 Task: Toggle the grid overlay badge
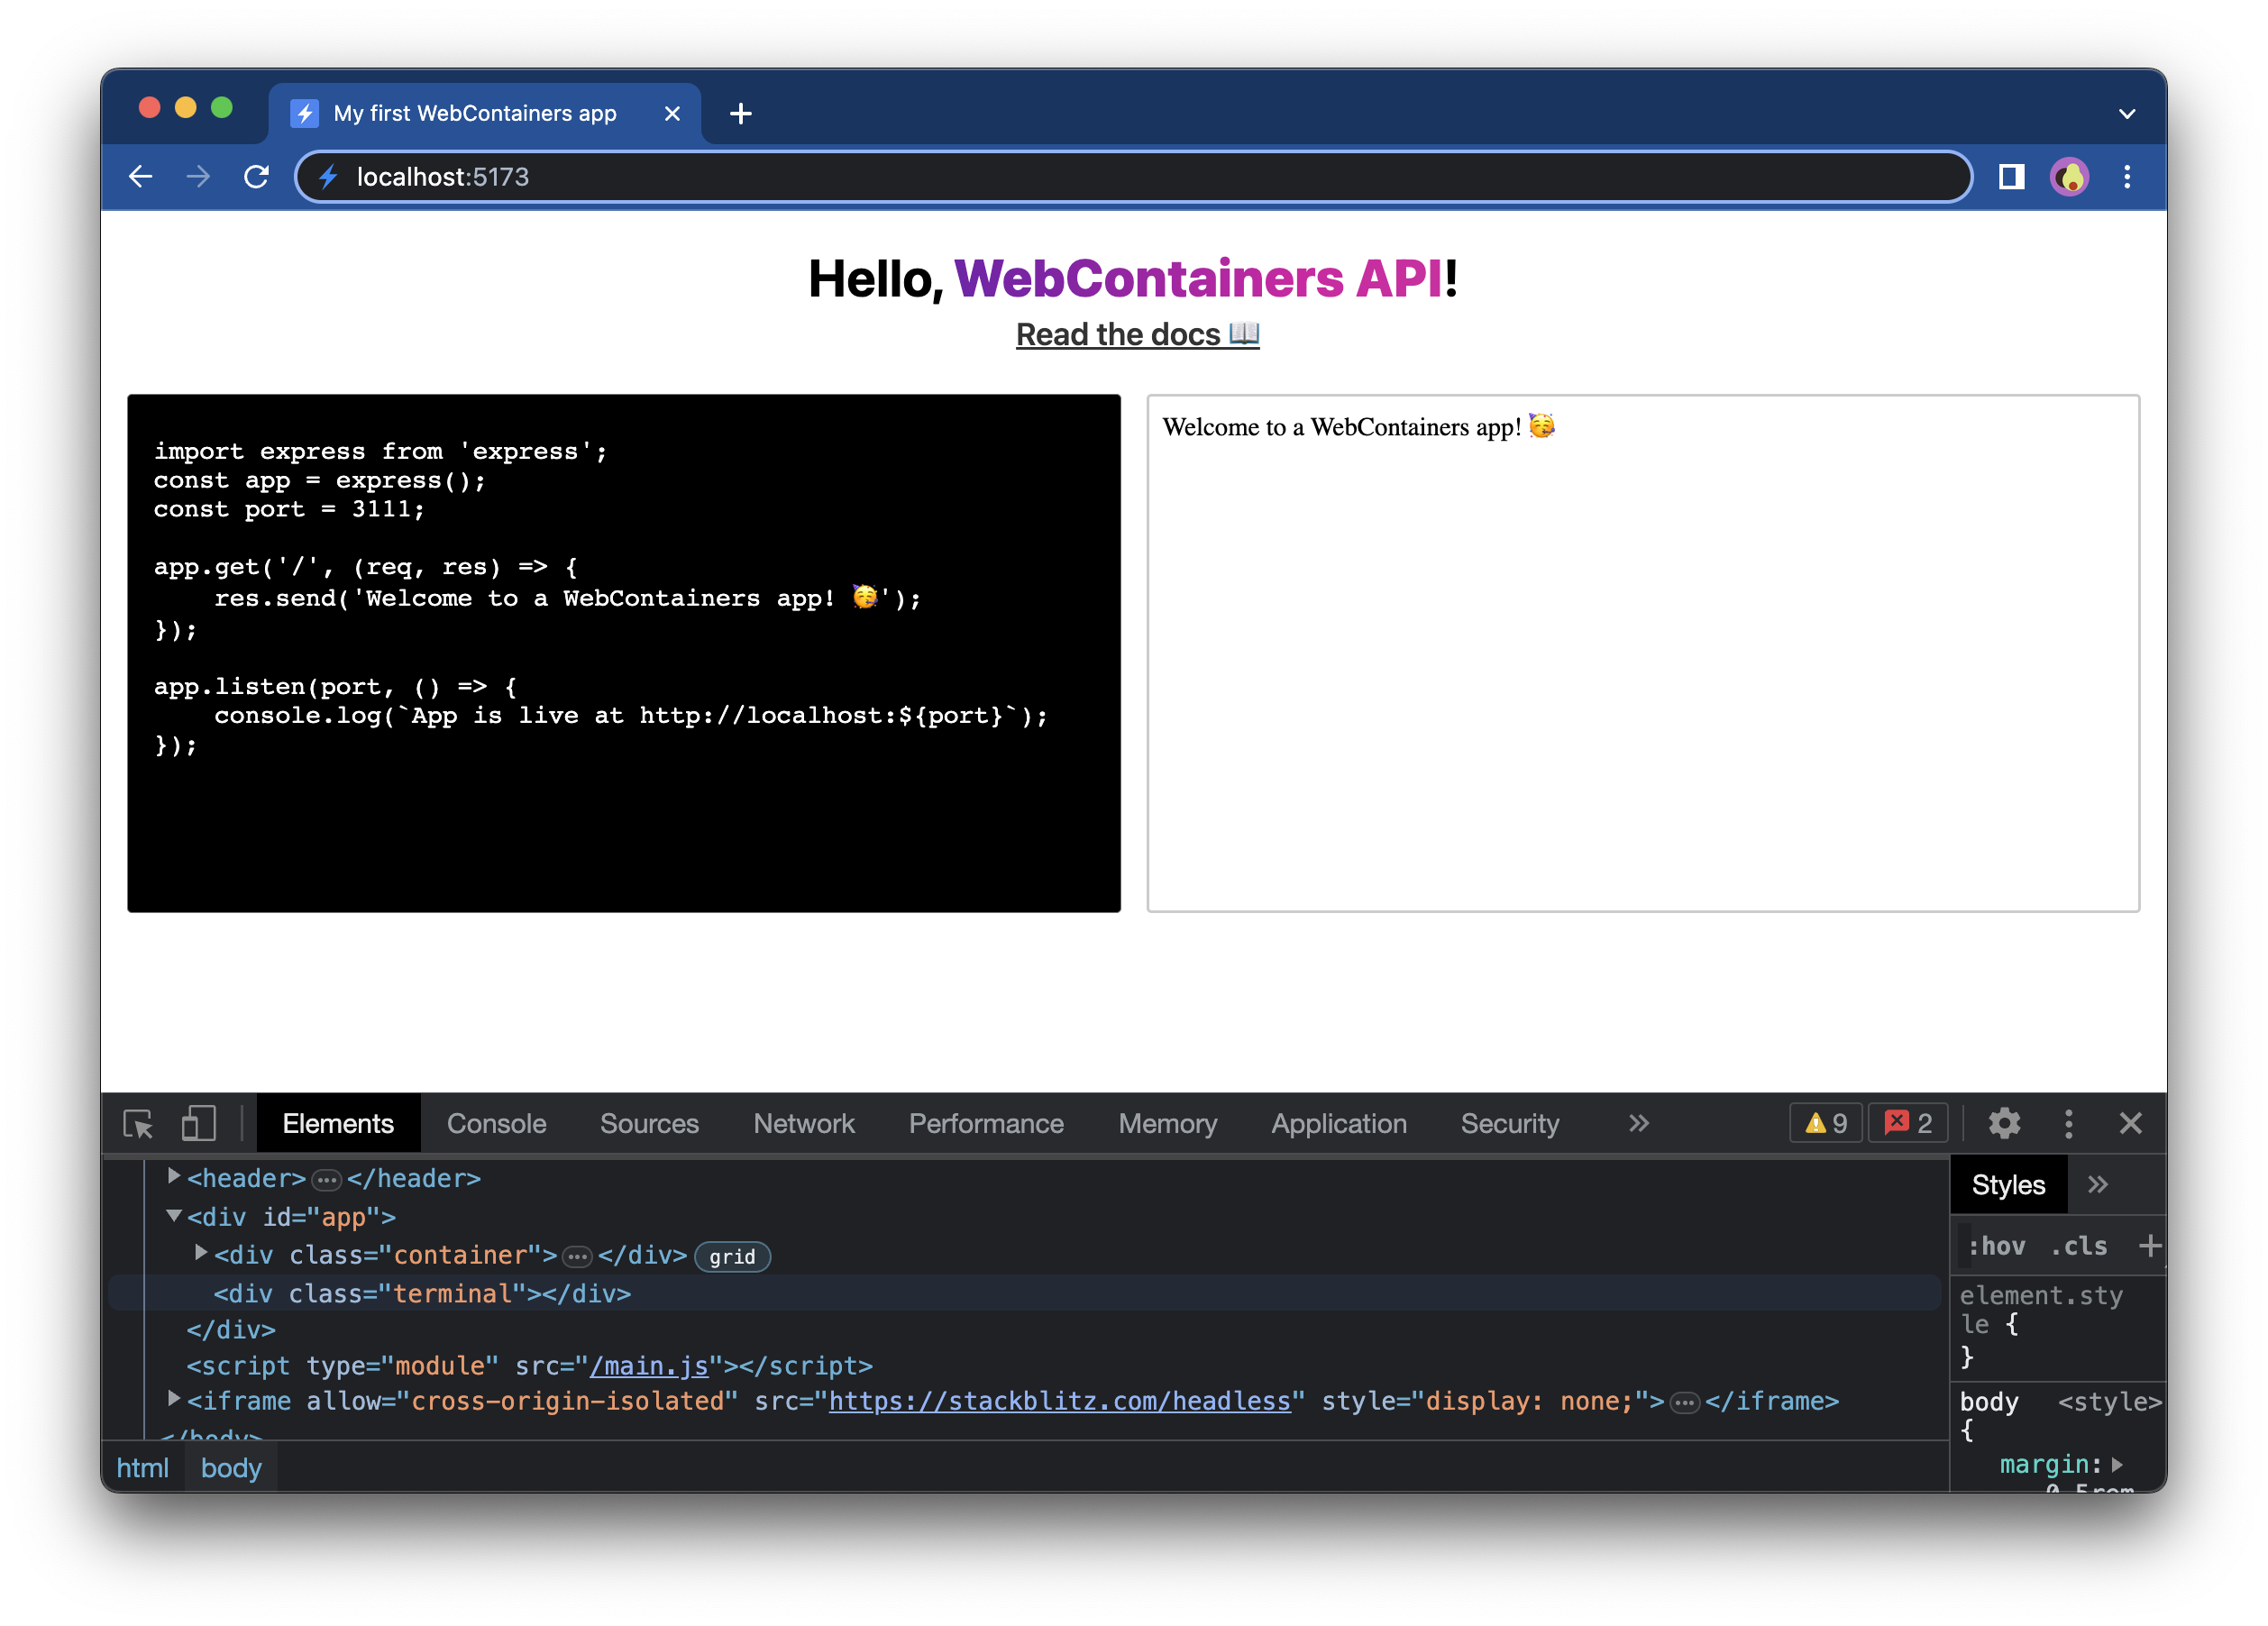coord(732,1257)
